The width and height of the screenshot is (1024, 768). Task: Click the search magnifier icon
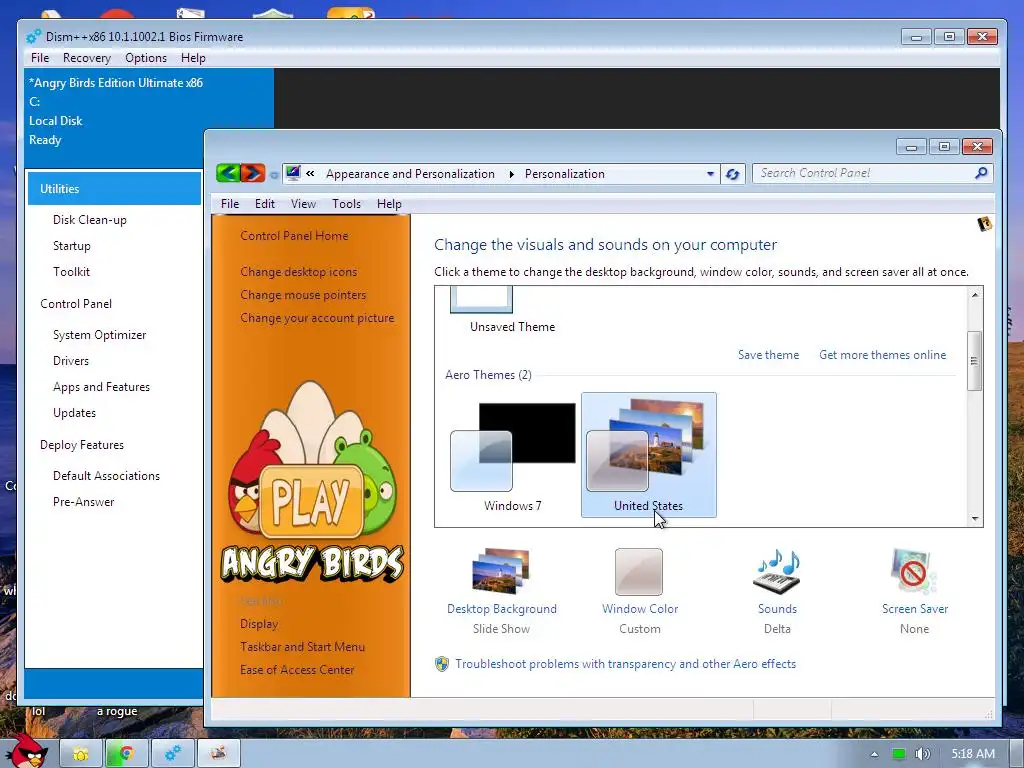[981, 173]
